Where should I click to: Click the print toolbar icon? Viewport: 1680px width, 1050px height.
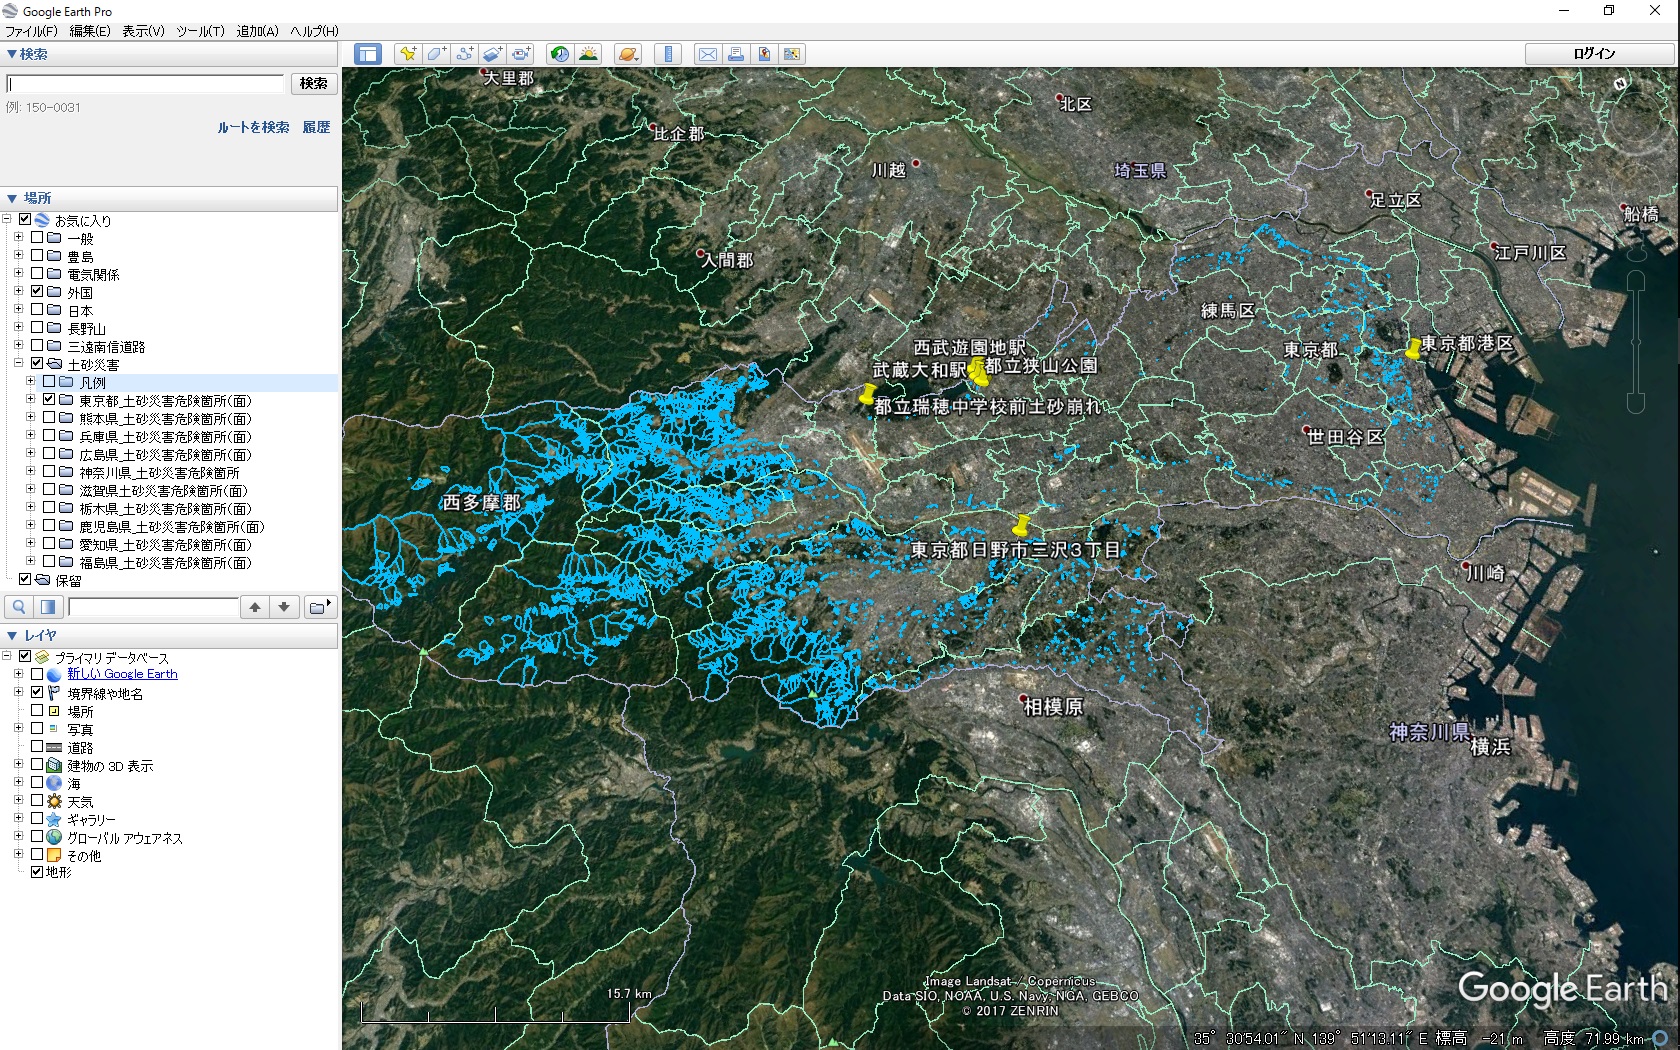tap(736, 54)
